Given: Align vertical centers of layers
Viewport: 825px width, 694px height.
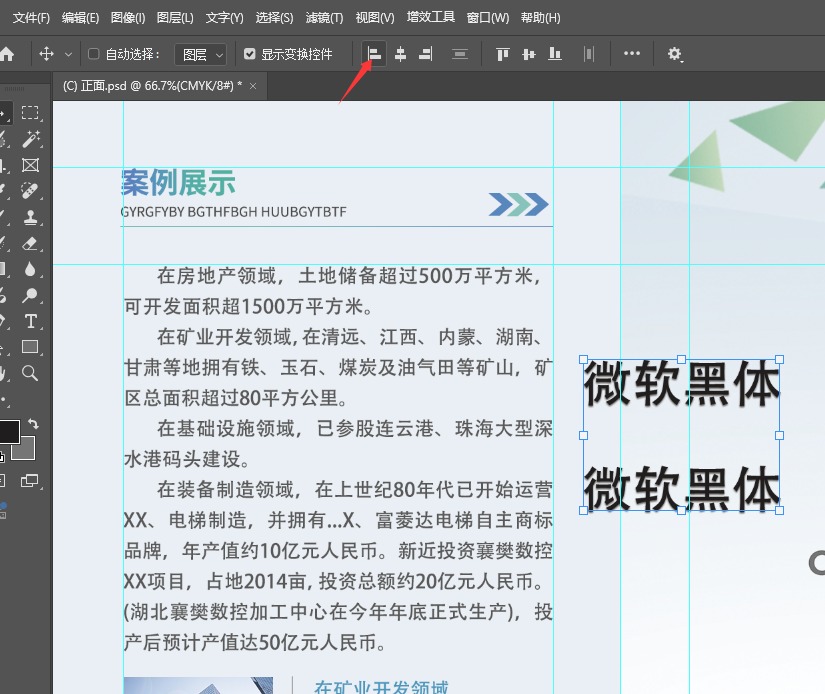Looking at the screenshot, I should [529, 54].
